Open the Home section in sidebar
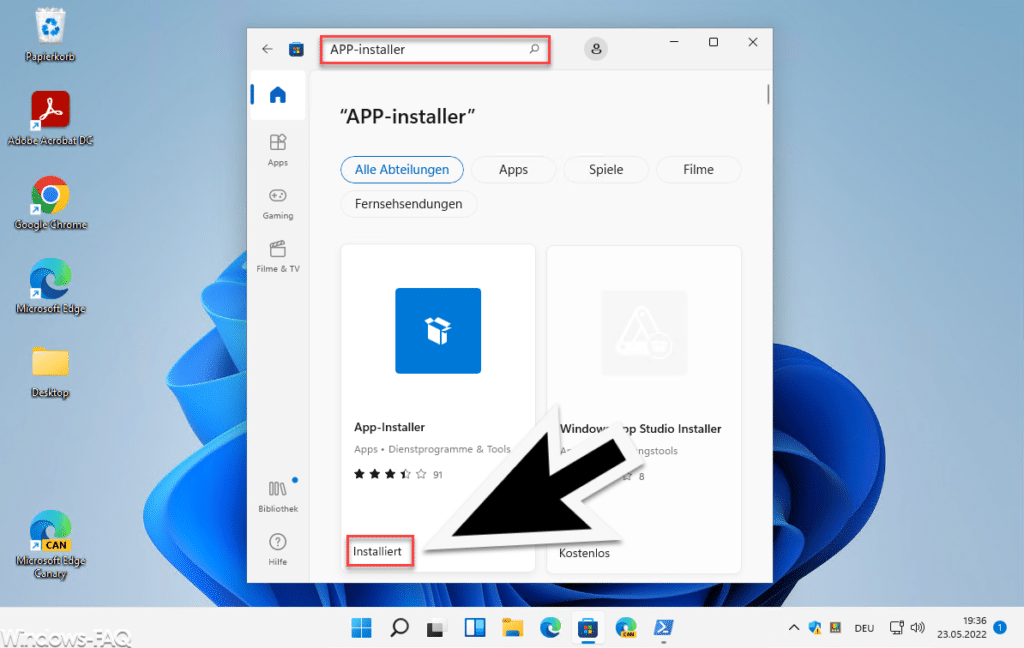 (278, 95)
